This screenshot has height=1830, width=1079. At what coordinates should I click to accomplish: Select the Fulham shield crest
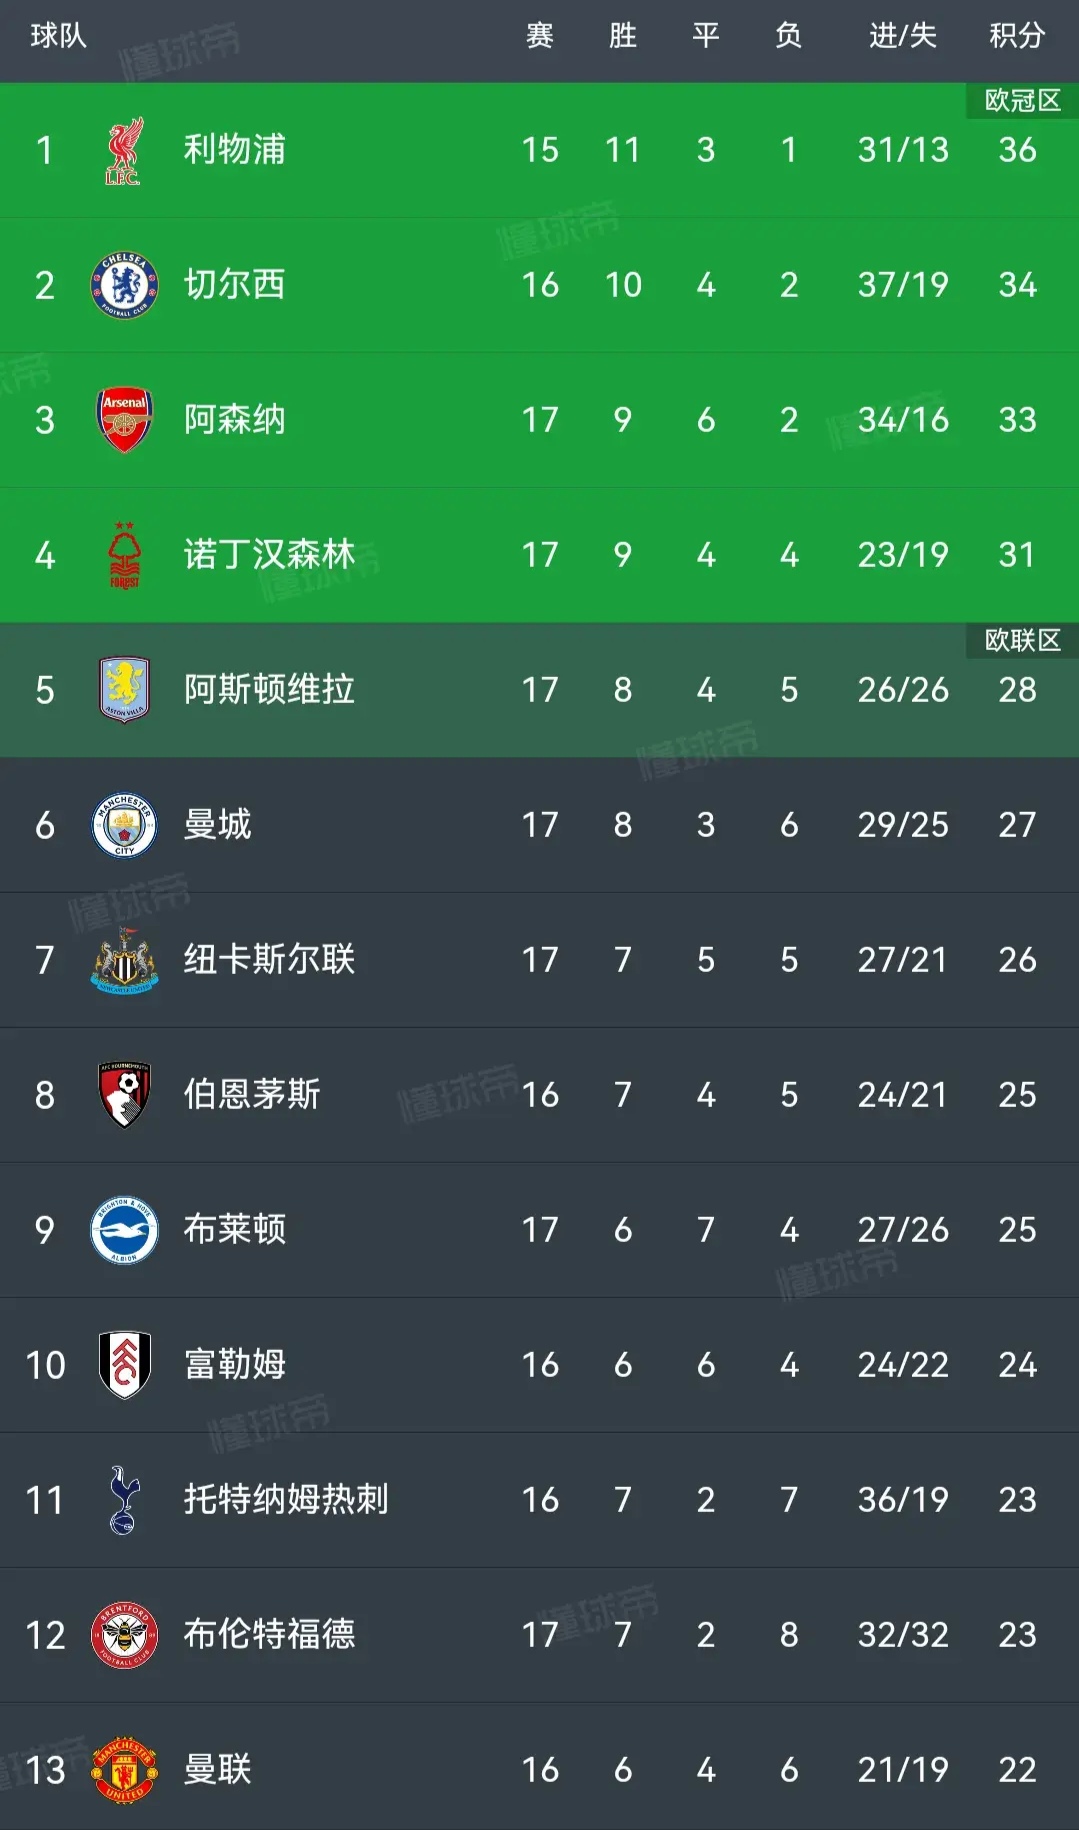coord(124,1365)
